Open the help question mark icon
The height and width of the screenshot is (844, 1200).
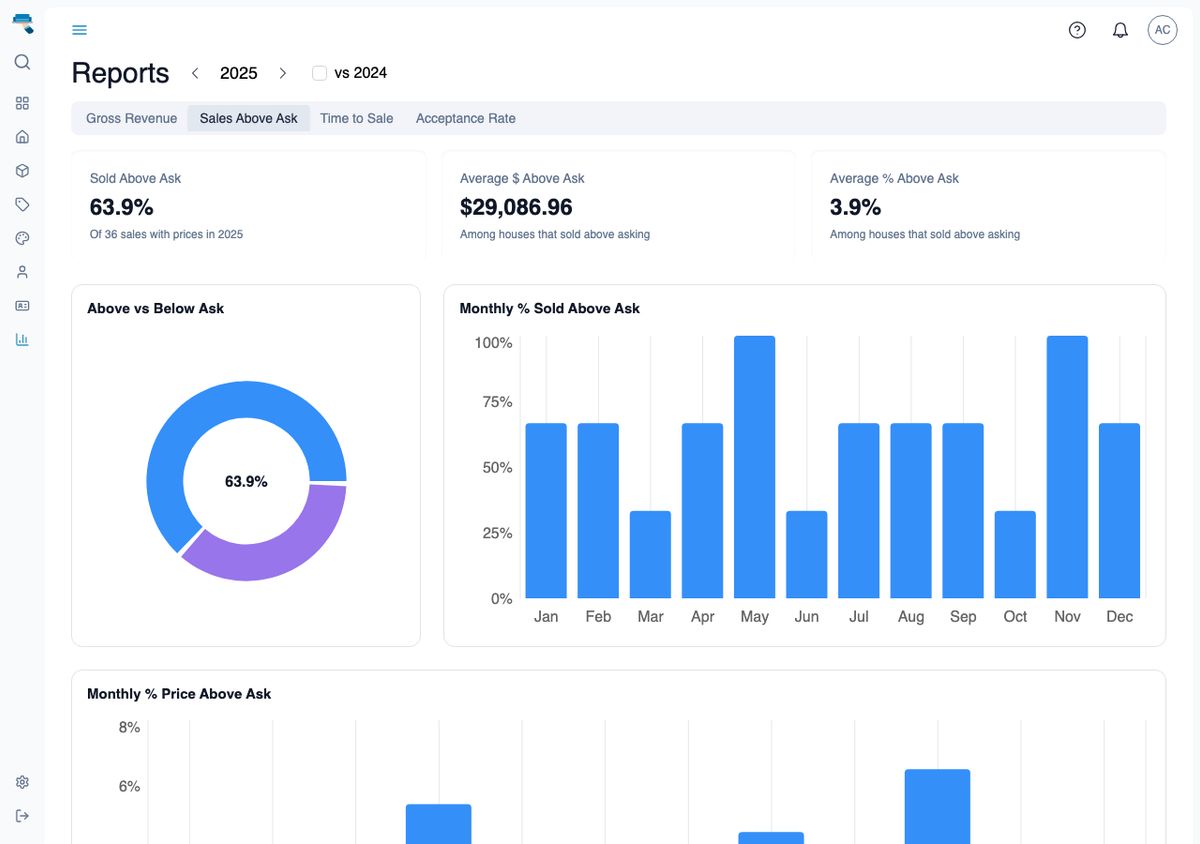1077,30
